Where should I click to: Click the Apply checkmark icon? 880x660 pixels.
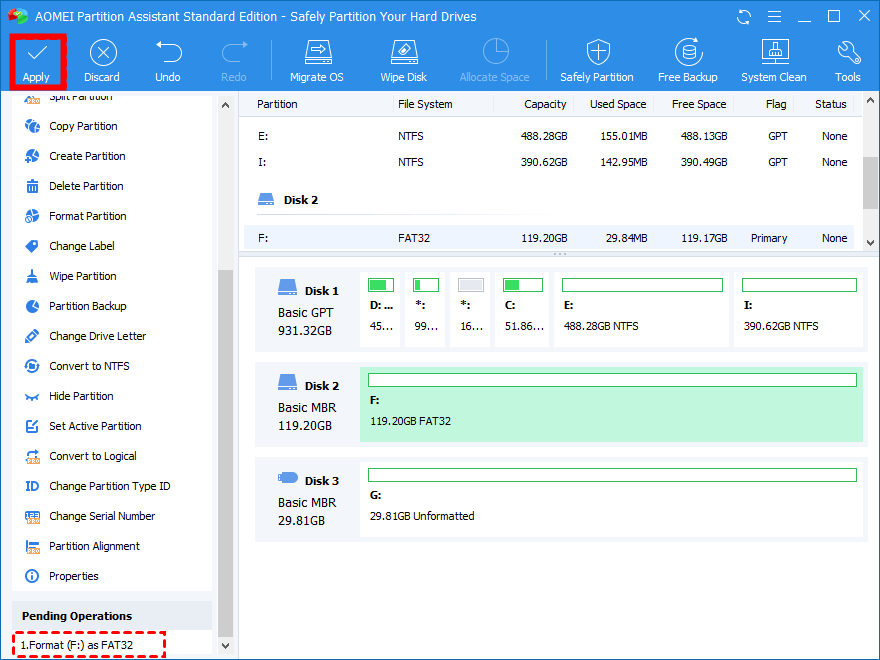coord(36,53)
